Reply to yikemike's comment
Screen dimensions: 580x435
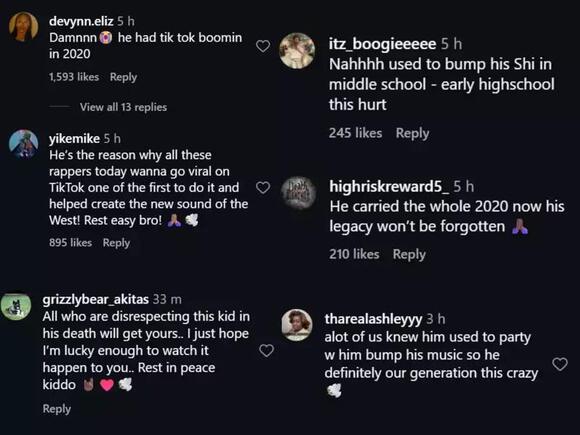point(116,243)
